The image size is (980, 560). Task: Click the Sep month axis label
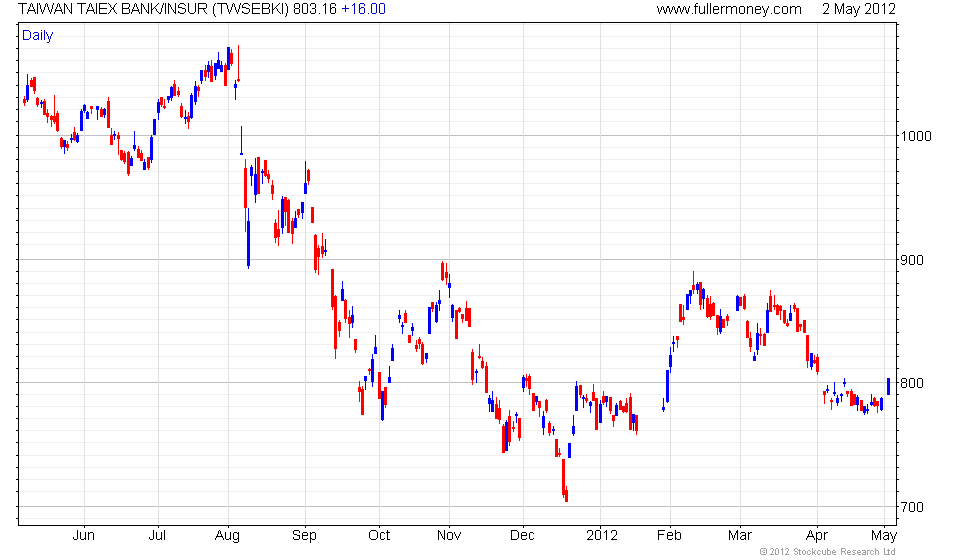click(x=304, y=536)
